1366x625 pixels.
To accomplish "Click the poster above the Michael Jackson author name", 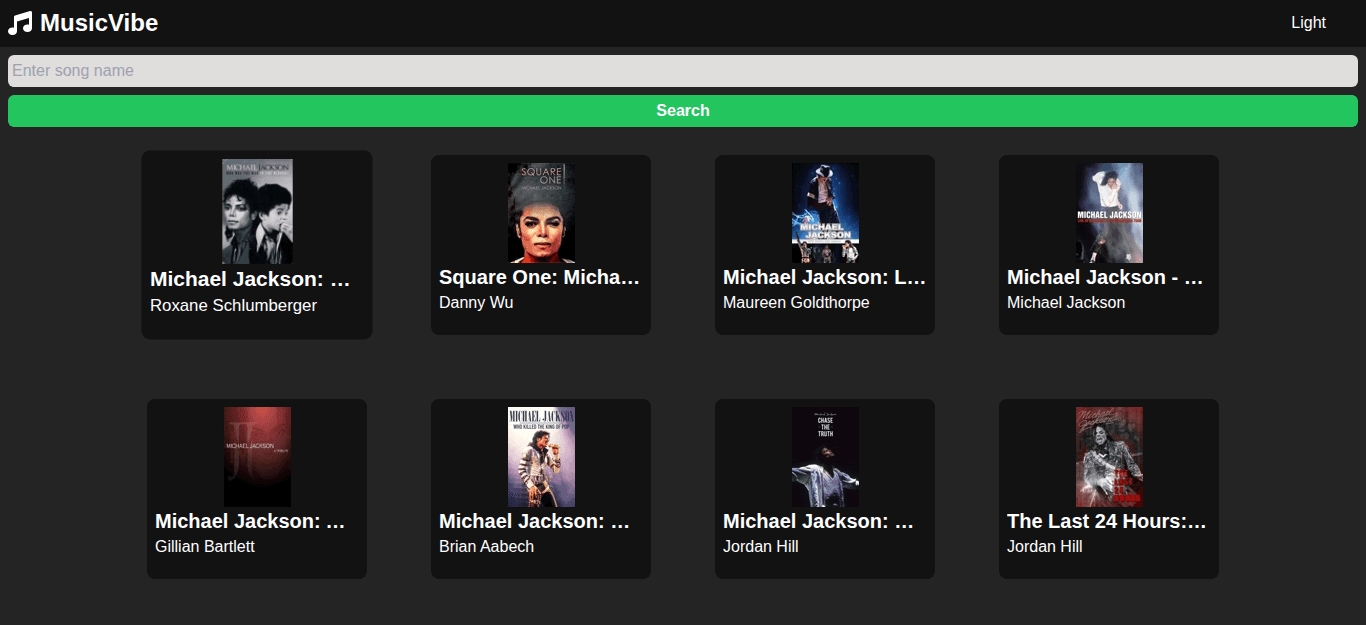I will tap(1109, 213).
